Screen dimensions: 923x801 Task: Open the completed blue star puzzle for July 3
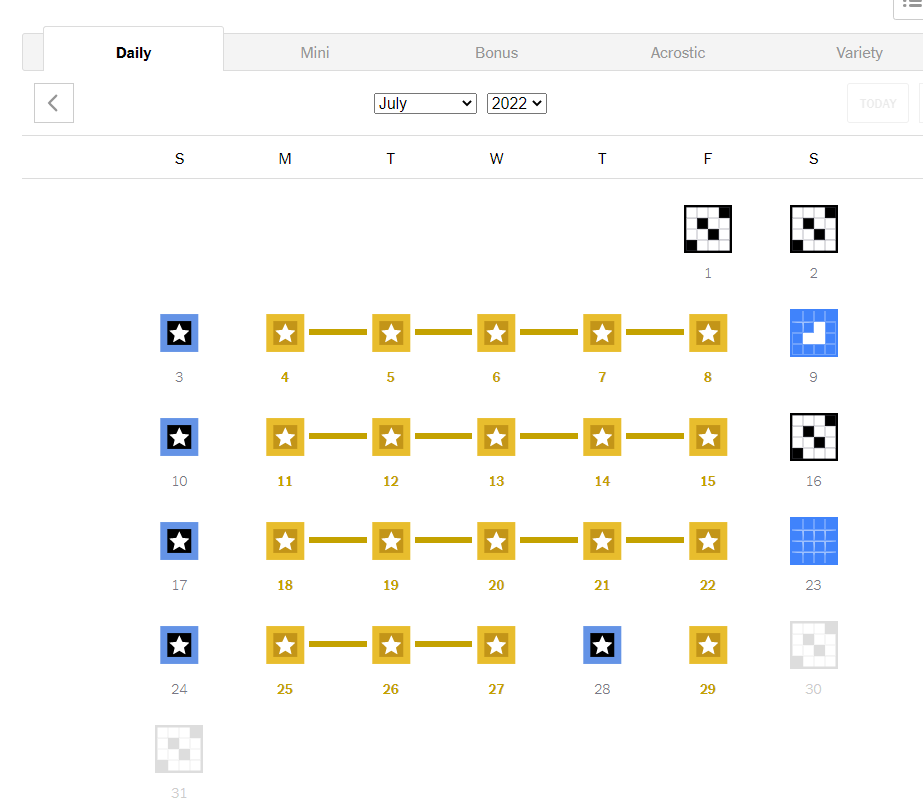[x=179, y=333]
